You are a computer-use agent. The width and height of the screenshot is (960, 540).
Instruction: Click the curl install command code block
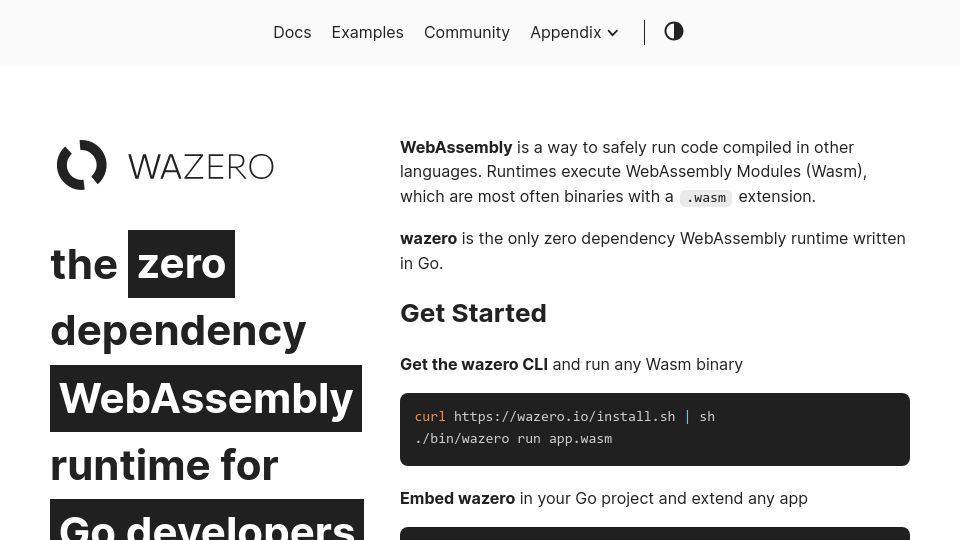tap(654, 429)
